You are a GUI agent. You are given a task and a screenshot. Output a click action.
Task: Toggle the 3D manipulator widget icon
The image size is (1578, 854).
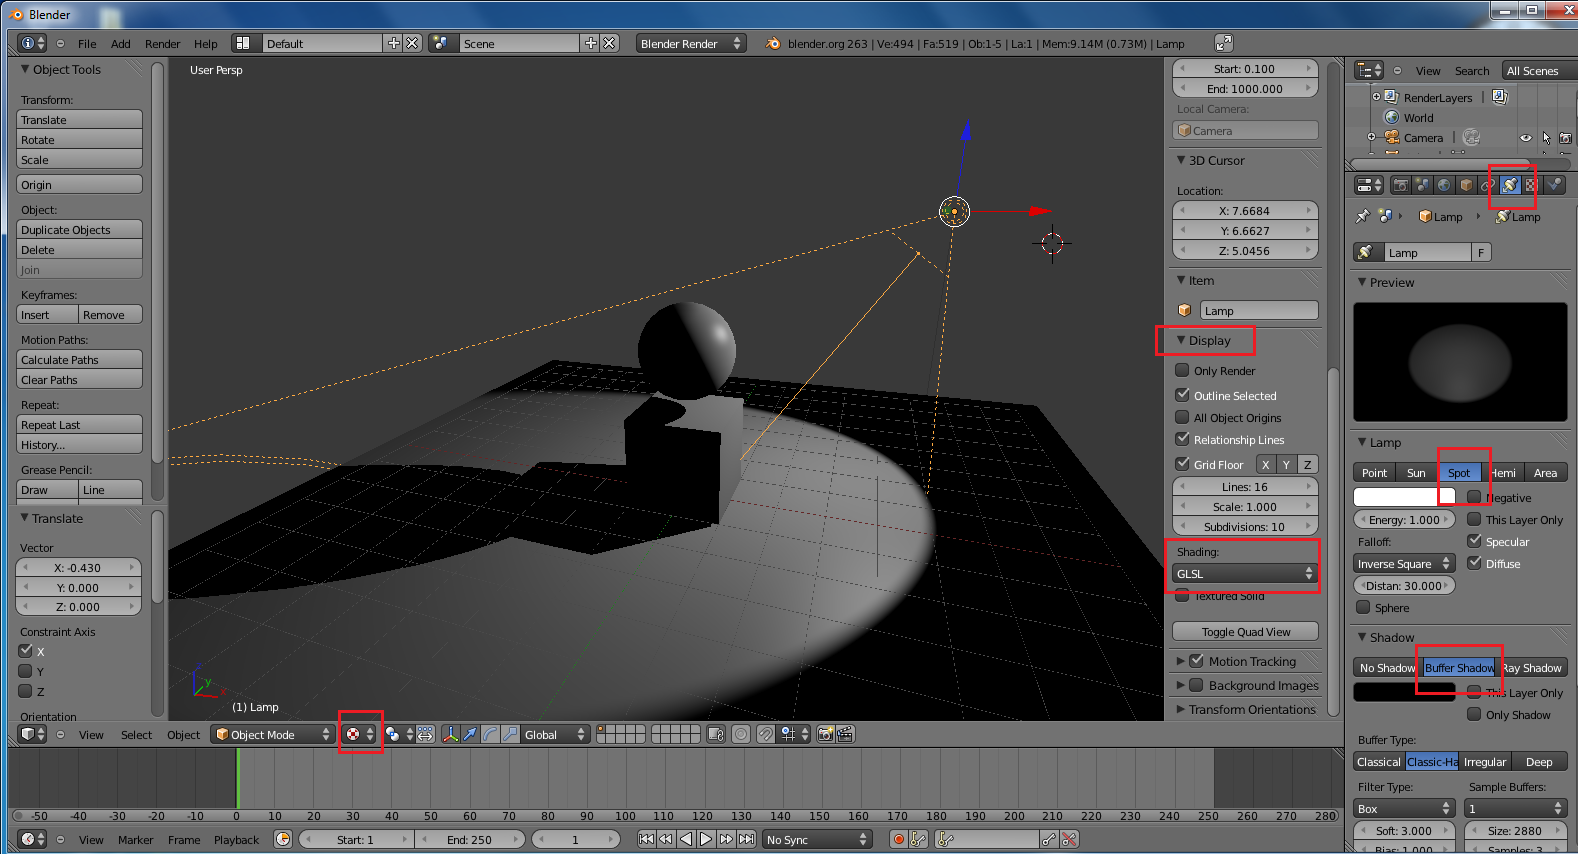click(450, 734)
